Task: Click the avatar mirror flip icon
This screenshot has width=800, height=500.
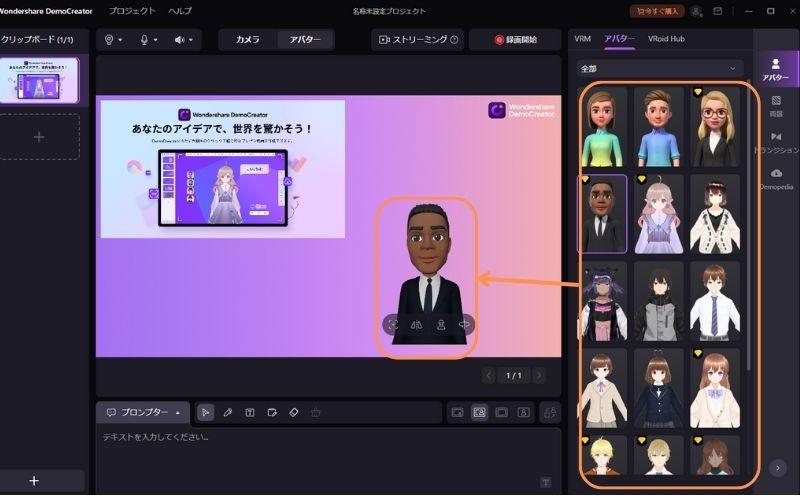Action: pos(416,324)
